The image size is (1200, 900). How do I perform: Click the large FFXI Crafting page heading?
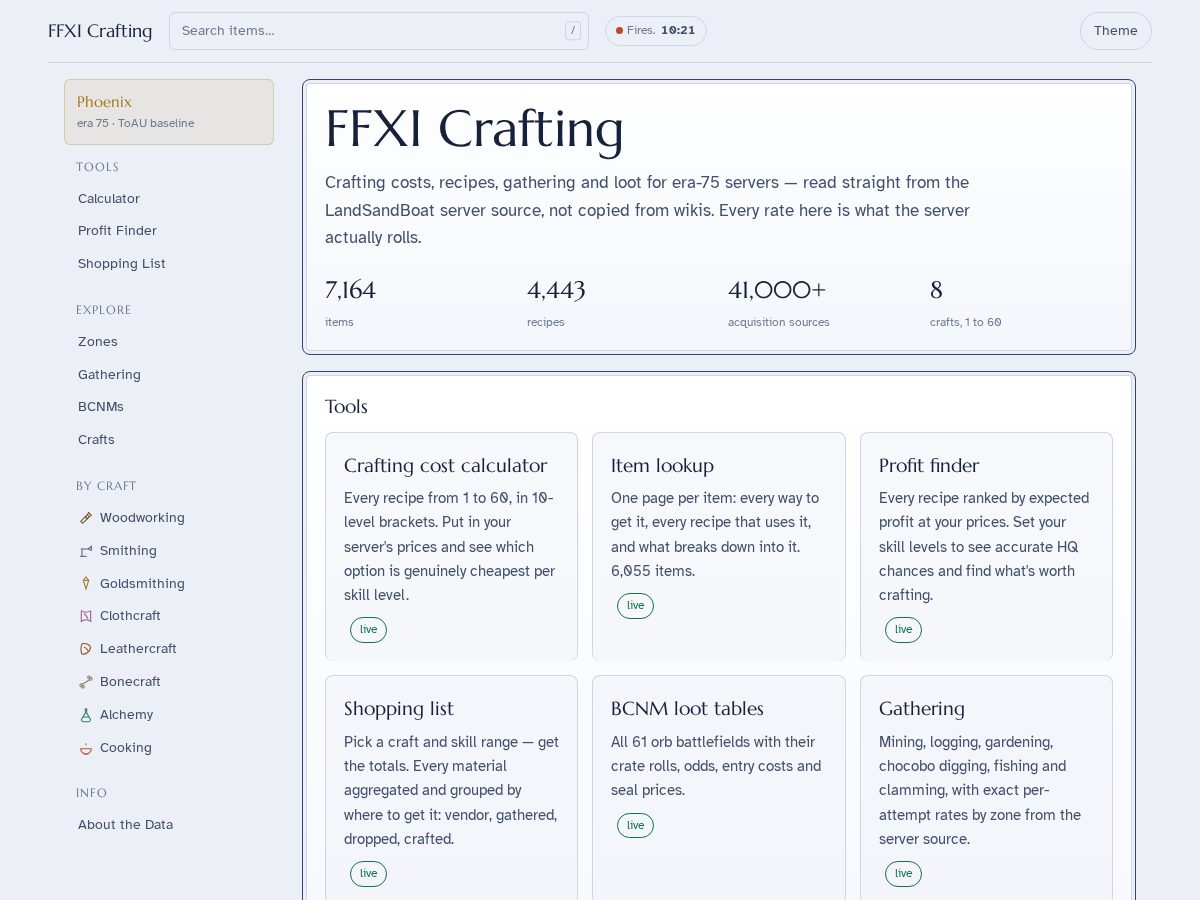pos(474,129)
